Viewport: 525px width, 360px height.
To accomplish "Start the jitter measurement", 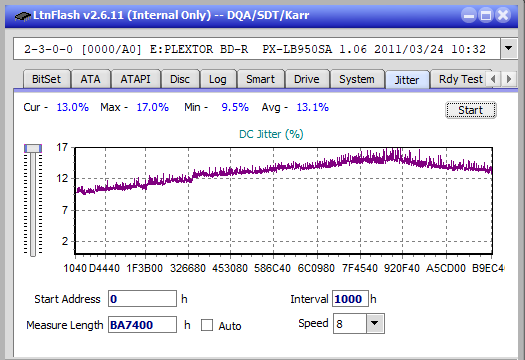I will (470, 110).
